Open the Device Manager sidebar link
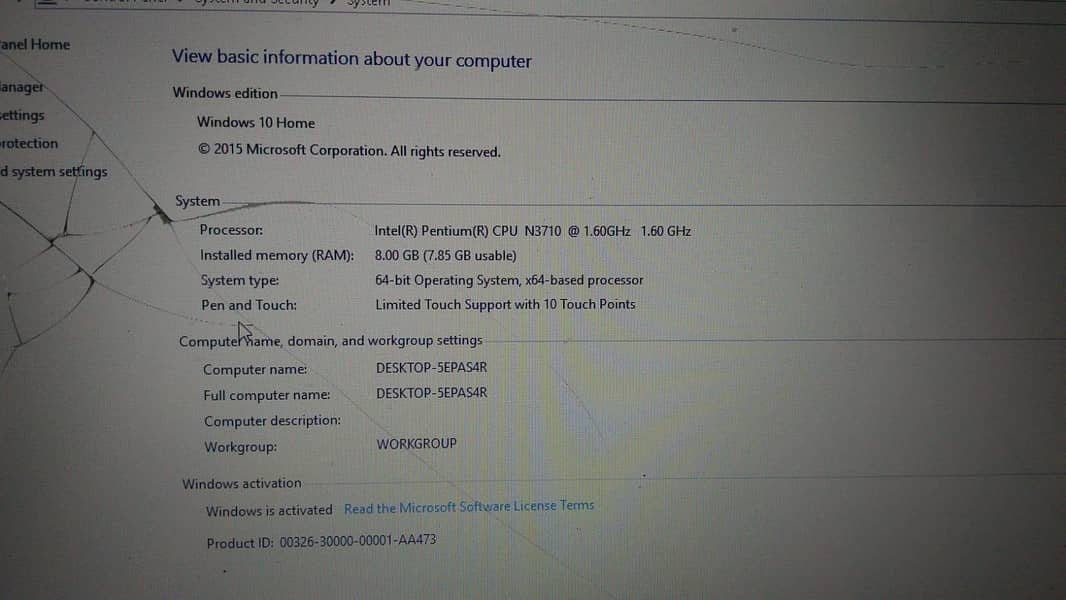This screenshot has width=1066, height=600. [22, 87]
